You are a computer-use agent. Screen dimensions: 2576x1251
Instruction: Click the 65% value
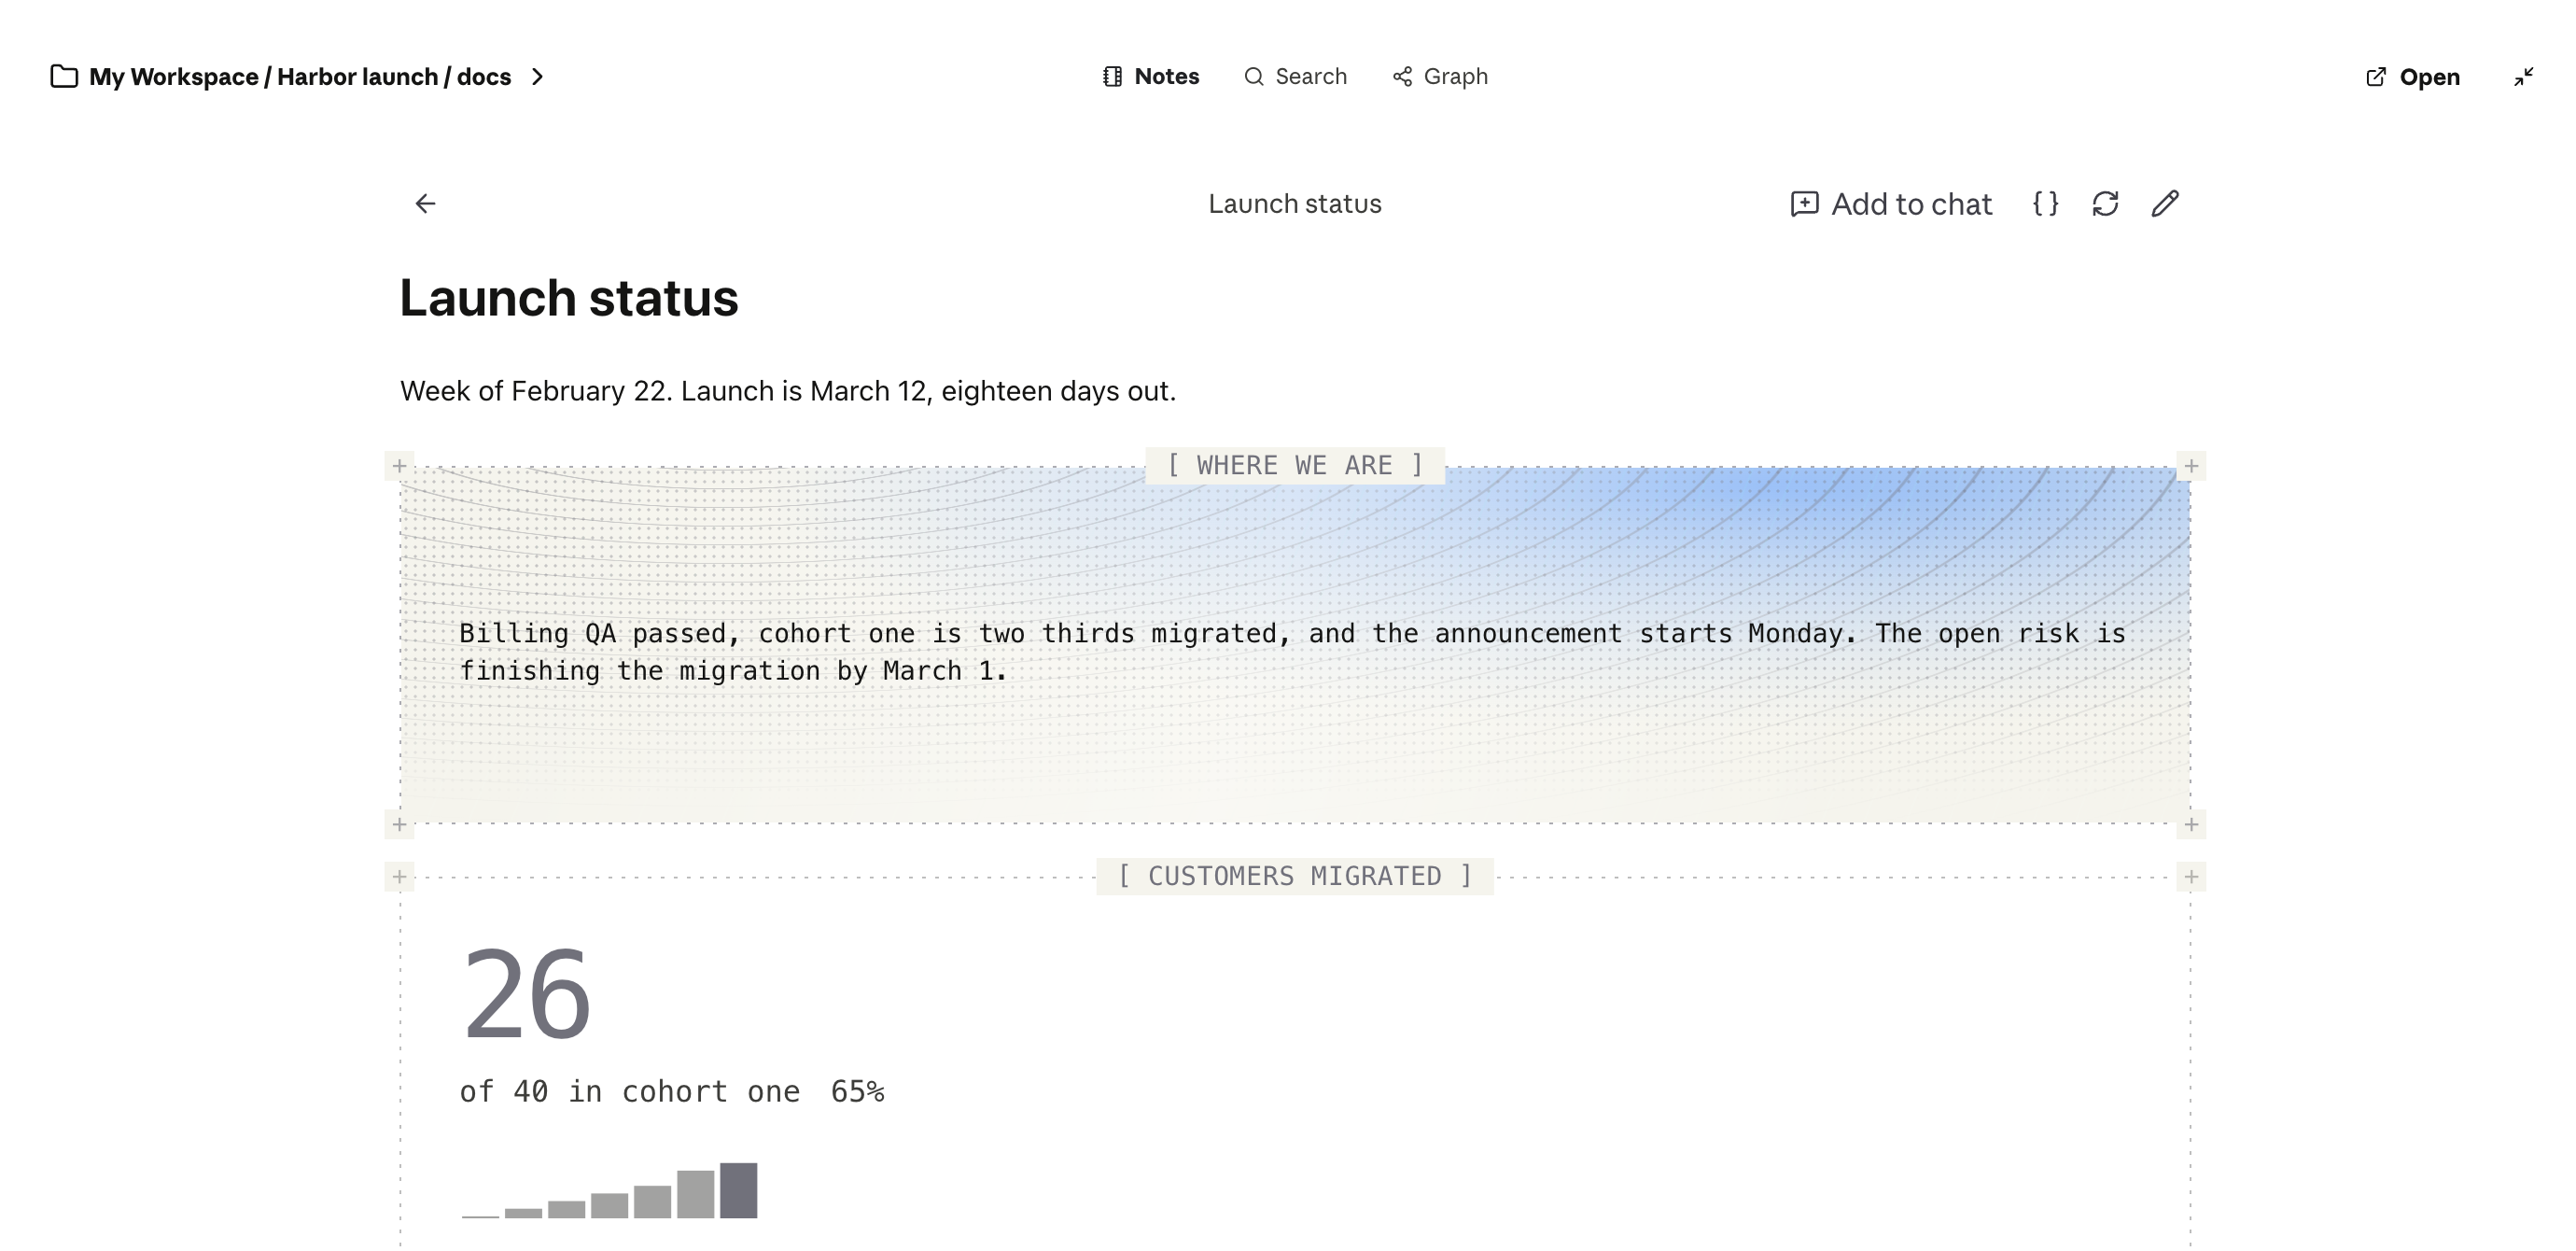point(857,1092)
